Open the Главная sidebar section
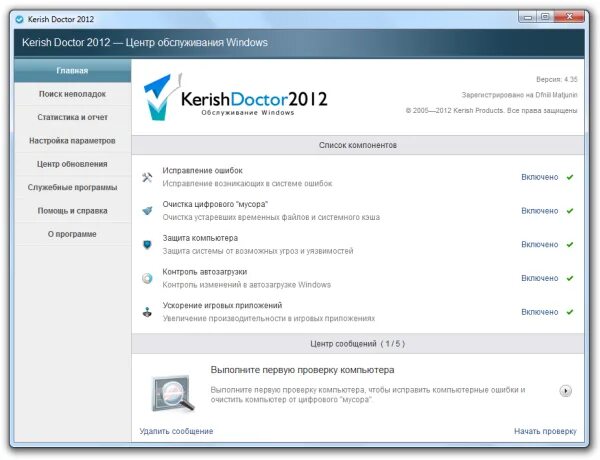Viewport: 600px width, 460px height. [72, 71]
